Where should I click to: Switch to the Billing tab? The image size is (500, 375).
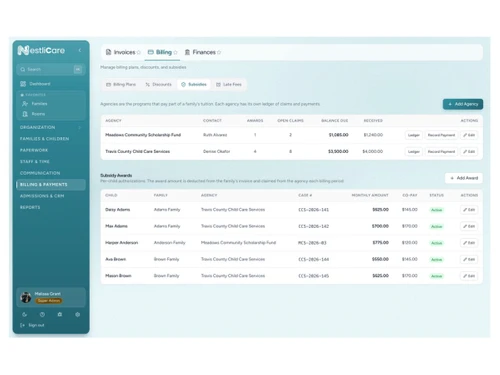pyautogui.click(x=160, y=52)
